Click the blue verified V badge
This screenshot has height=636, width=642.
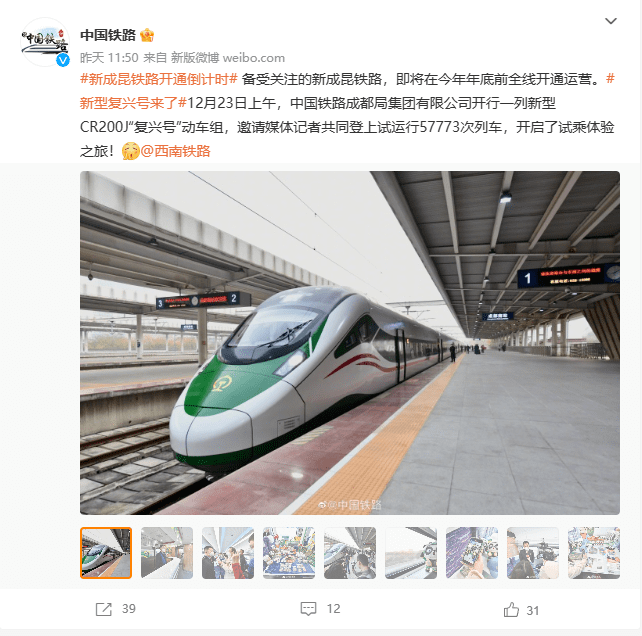[63, 60]
